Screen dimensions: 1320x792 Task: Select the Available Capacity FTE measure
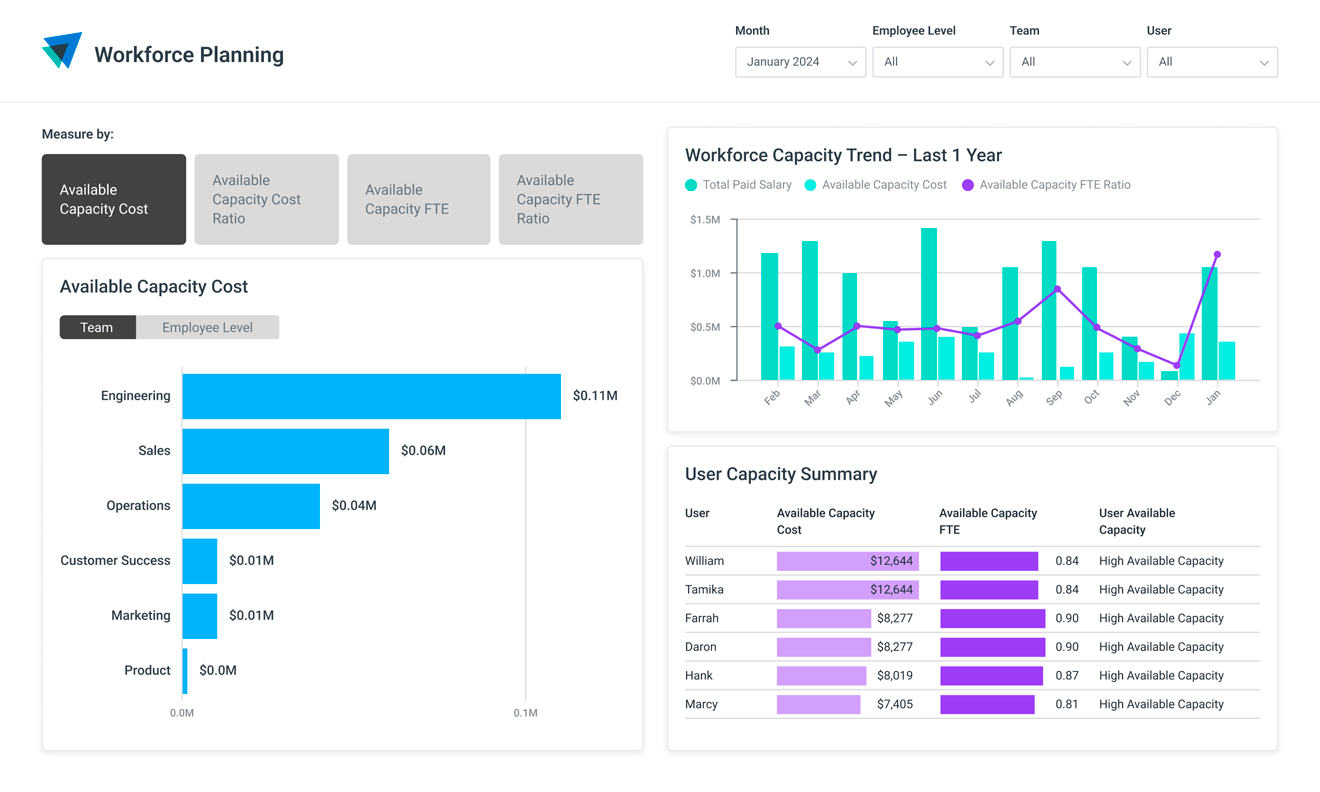418,199
